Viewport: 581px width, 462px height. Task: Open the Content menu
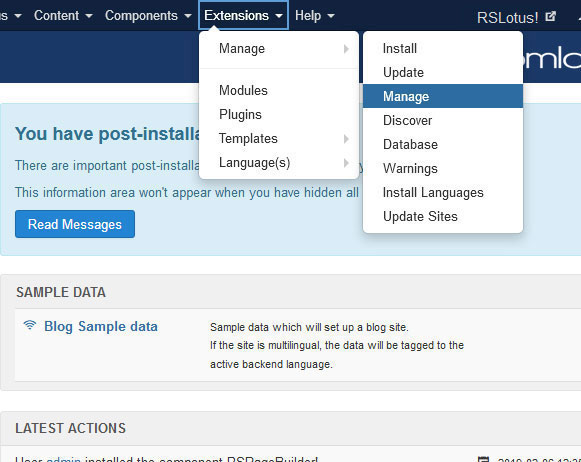click(x=63, y=16)
